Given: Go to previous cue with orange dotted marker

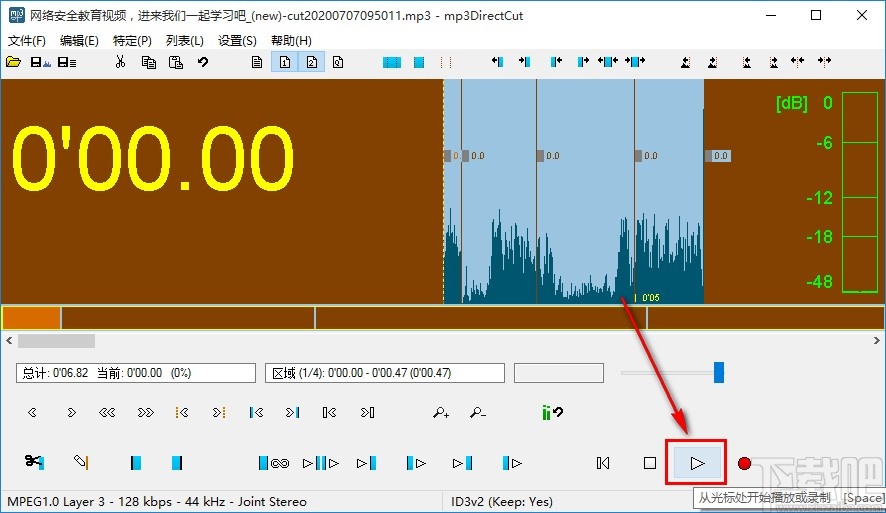Looking at the screenshot, I should coord(182,412).
